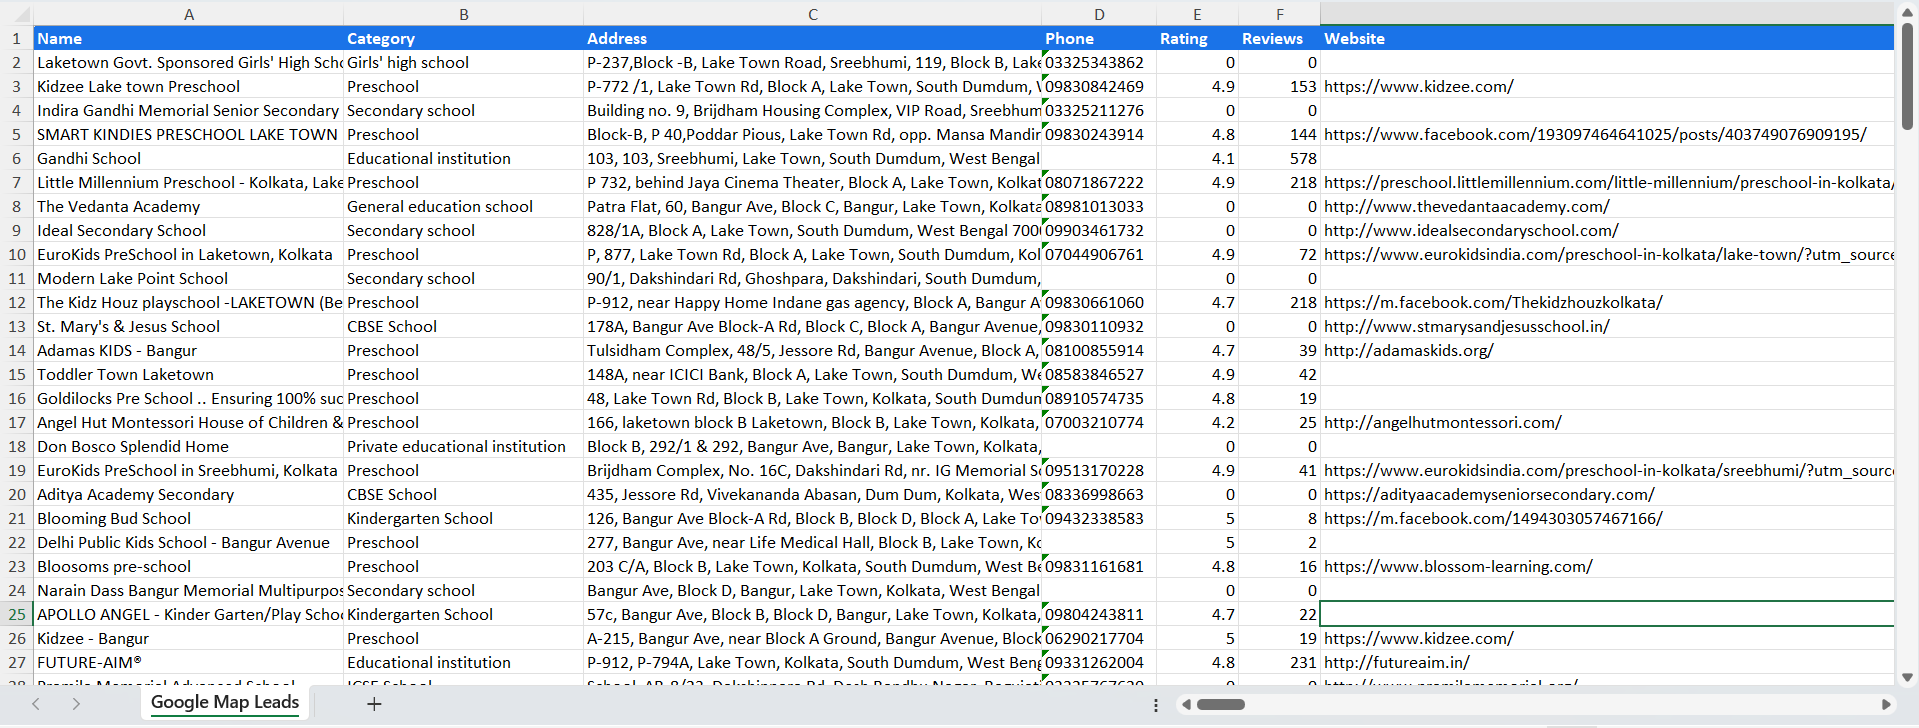1919x728 pixels.
Task: Open the https://www.kidzee.com/ link in row 3
Action: [x=1418, y=86]
